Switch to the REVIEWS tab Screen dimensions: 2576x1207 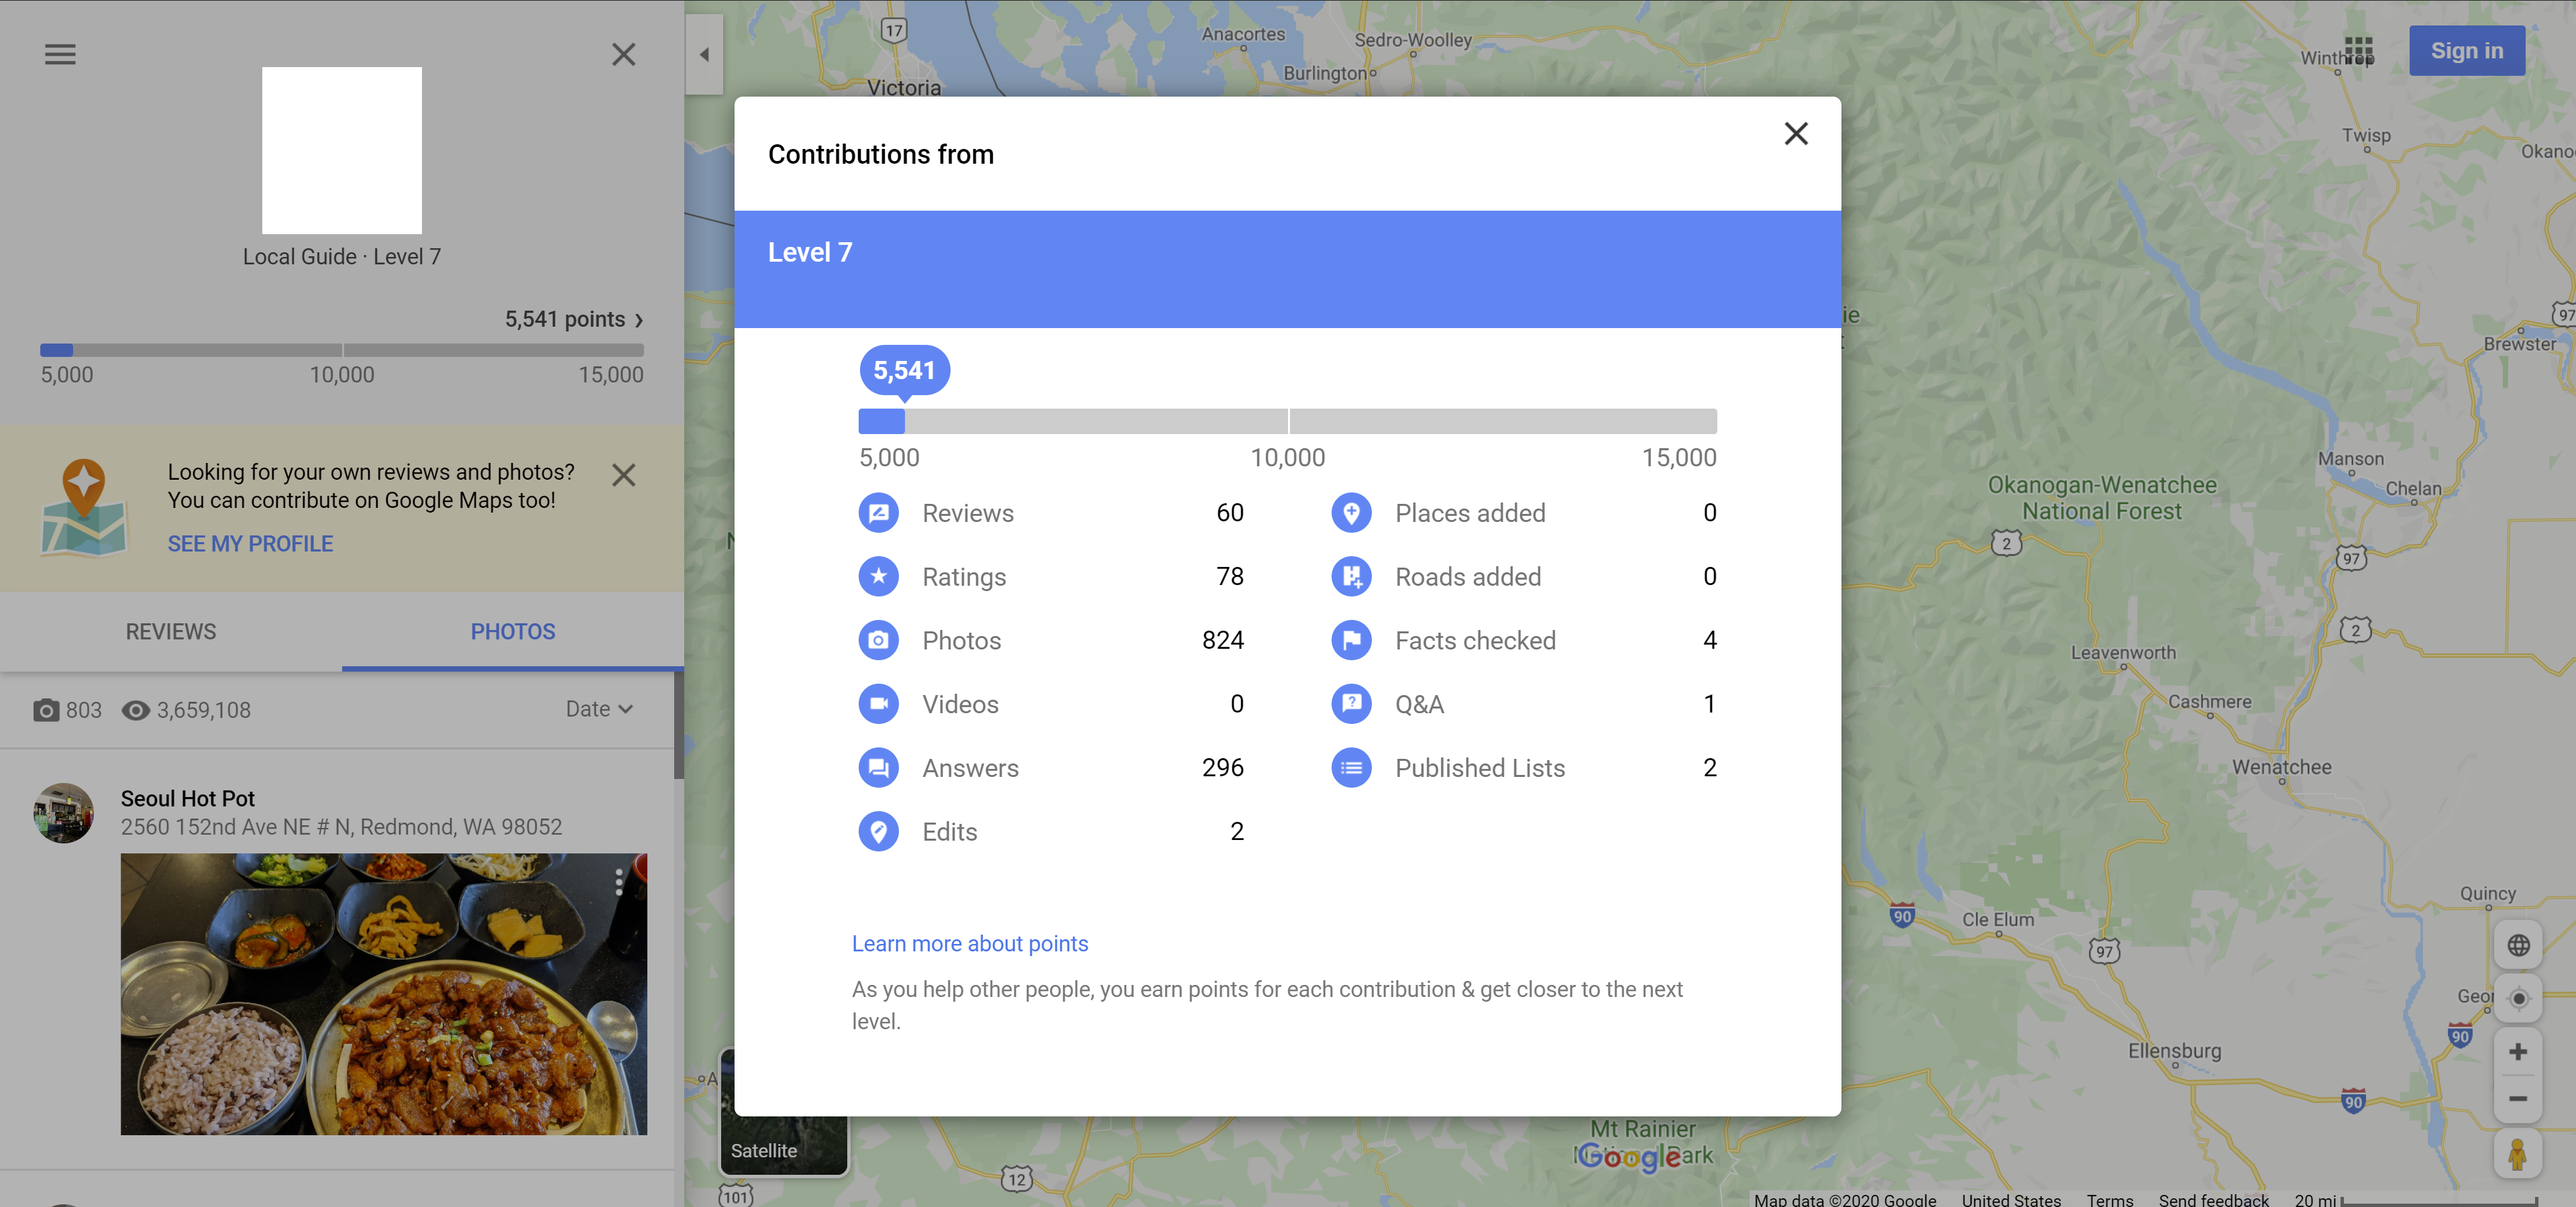[171, 631]
